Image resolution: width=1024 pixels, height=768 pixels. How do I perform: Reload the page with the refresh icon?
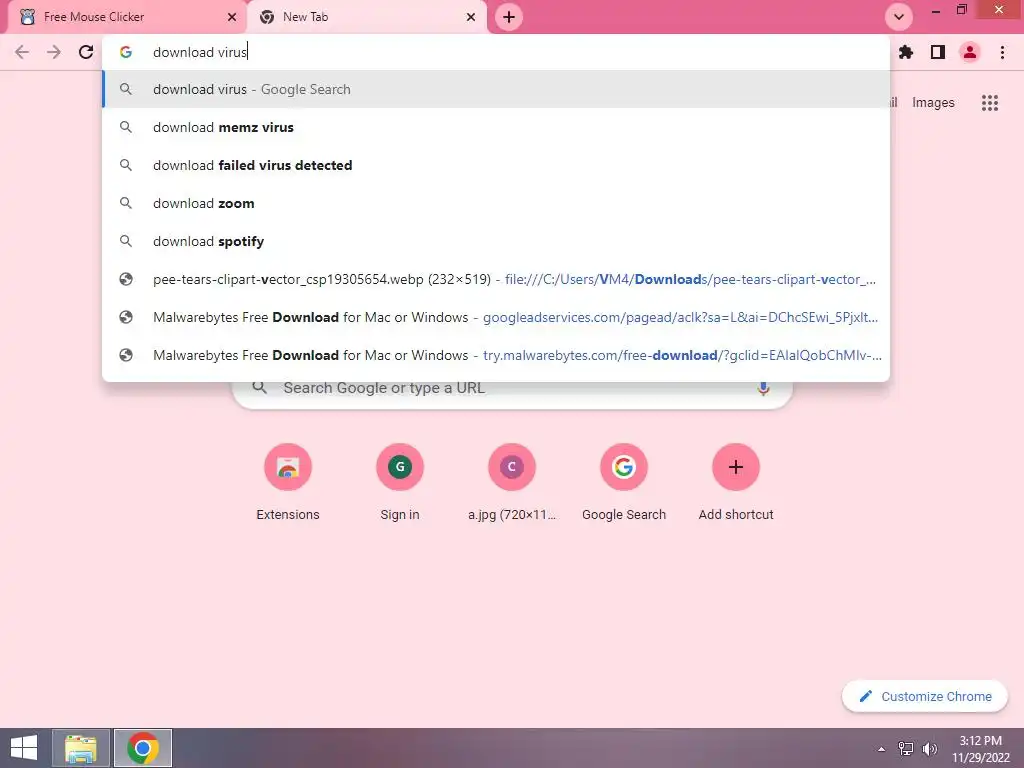pyautogui.click(x=86, y=52)
